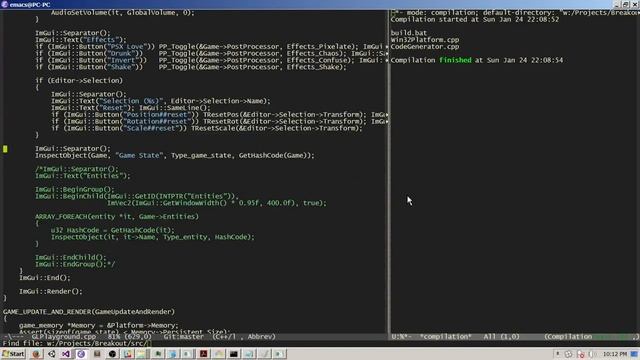Click the yellow cursor marker in the left fringe
The image size is (640, 360).
5,149
